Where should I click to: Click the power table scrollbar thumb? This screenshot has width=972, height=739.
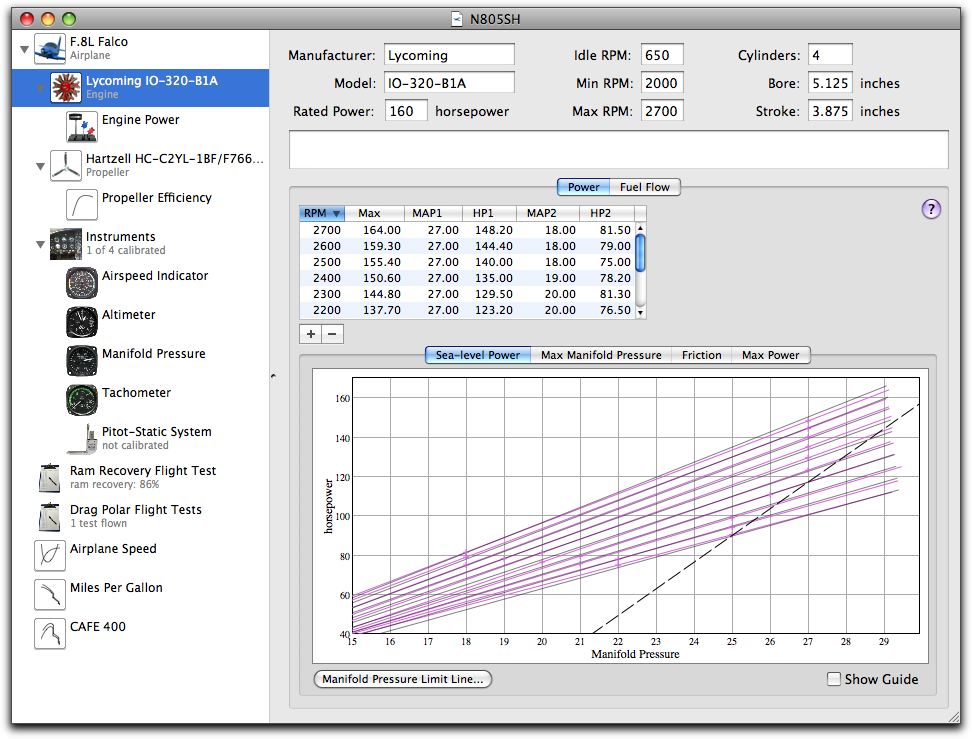click(640, 254)
